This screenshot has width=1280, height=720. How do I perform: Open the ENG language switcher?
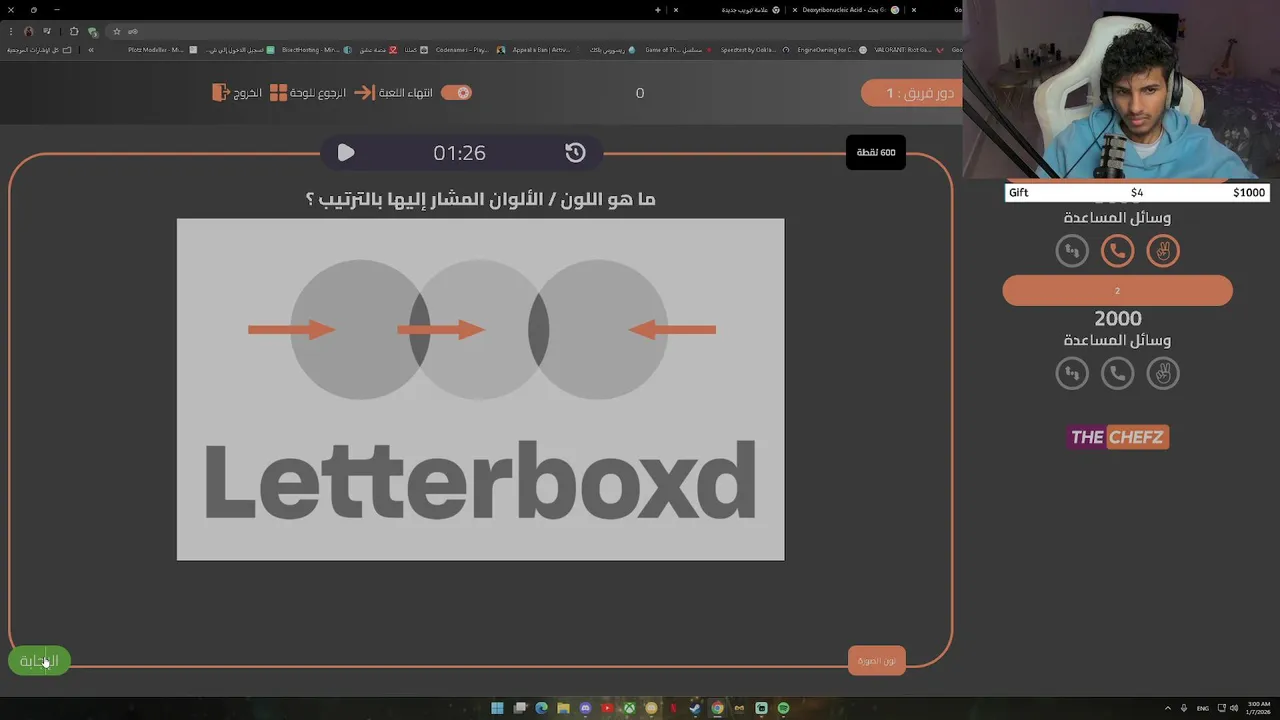tap(1204, 708)
